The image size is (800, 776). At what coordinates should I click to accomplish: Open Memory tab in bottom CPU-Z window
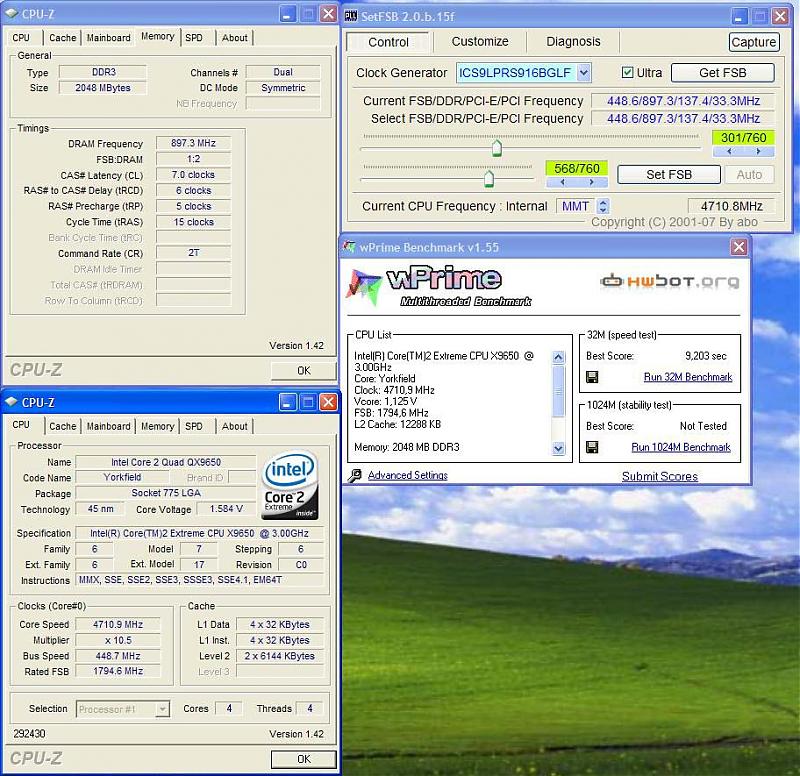(x=157, y=426)
